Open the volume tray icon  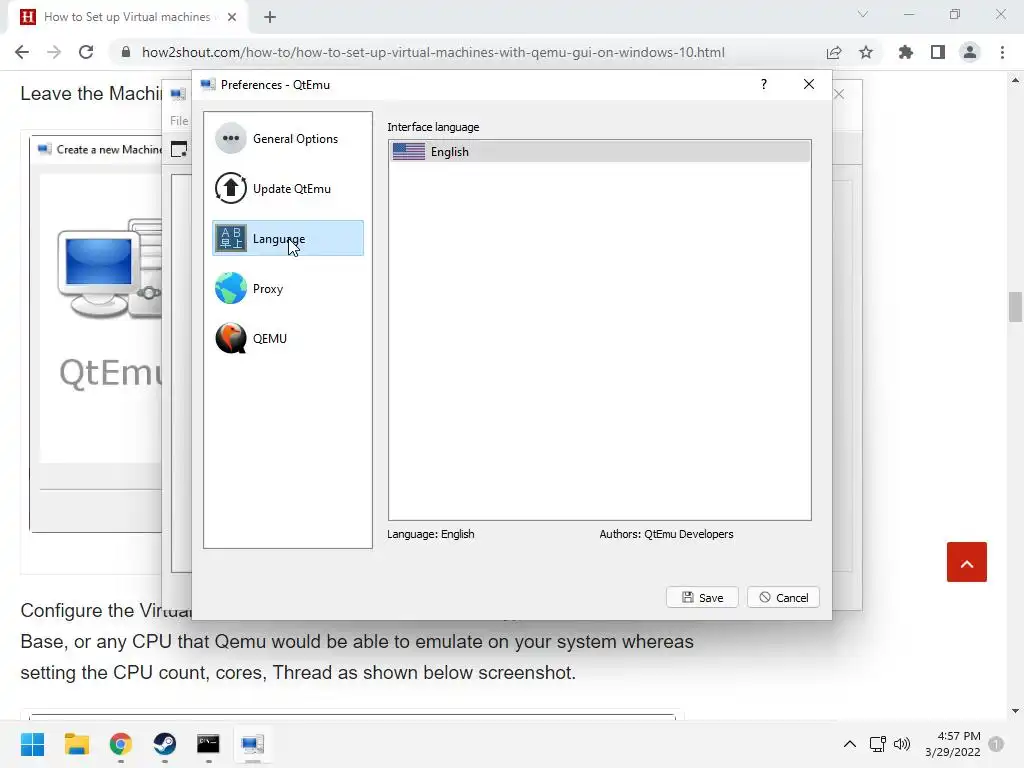902,744
